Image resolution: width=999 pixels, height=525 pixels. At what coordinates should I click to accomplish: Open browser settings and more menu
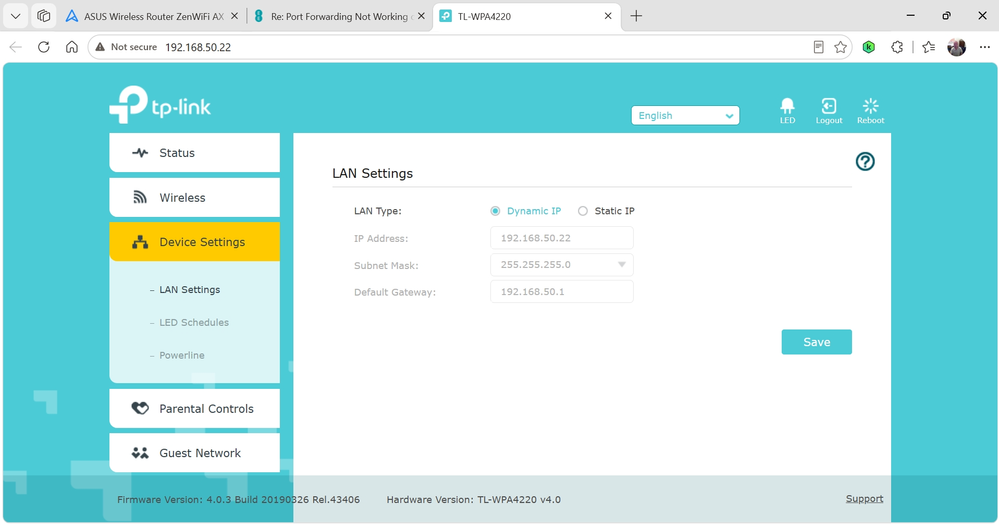click(984, 47)
